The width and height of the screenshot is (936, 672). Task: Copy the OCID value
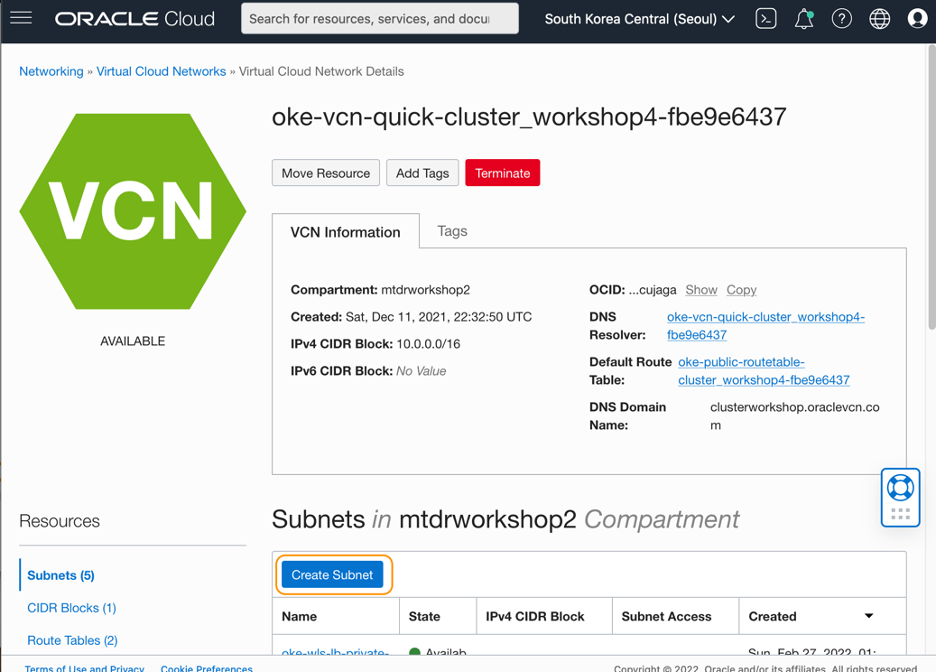click(741, 290)
